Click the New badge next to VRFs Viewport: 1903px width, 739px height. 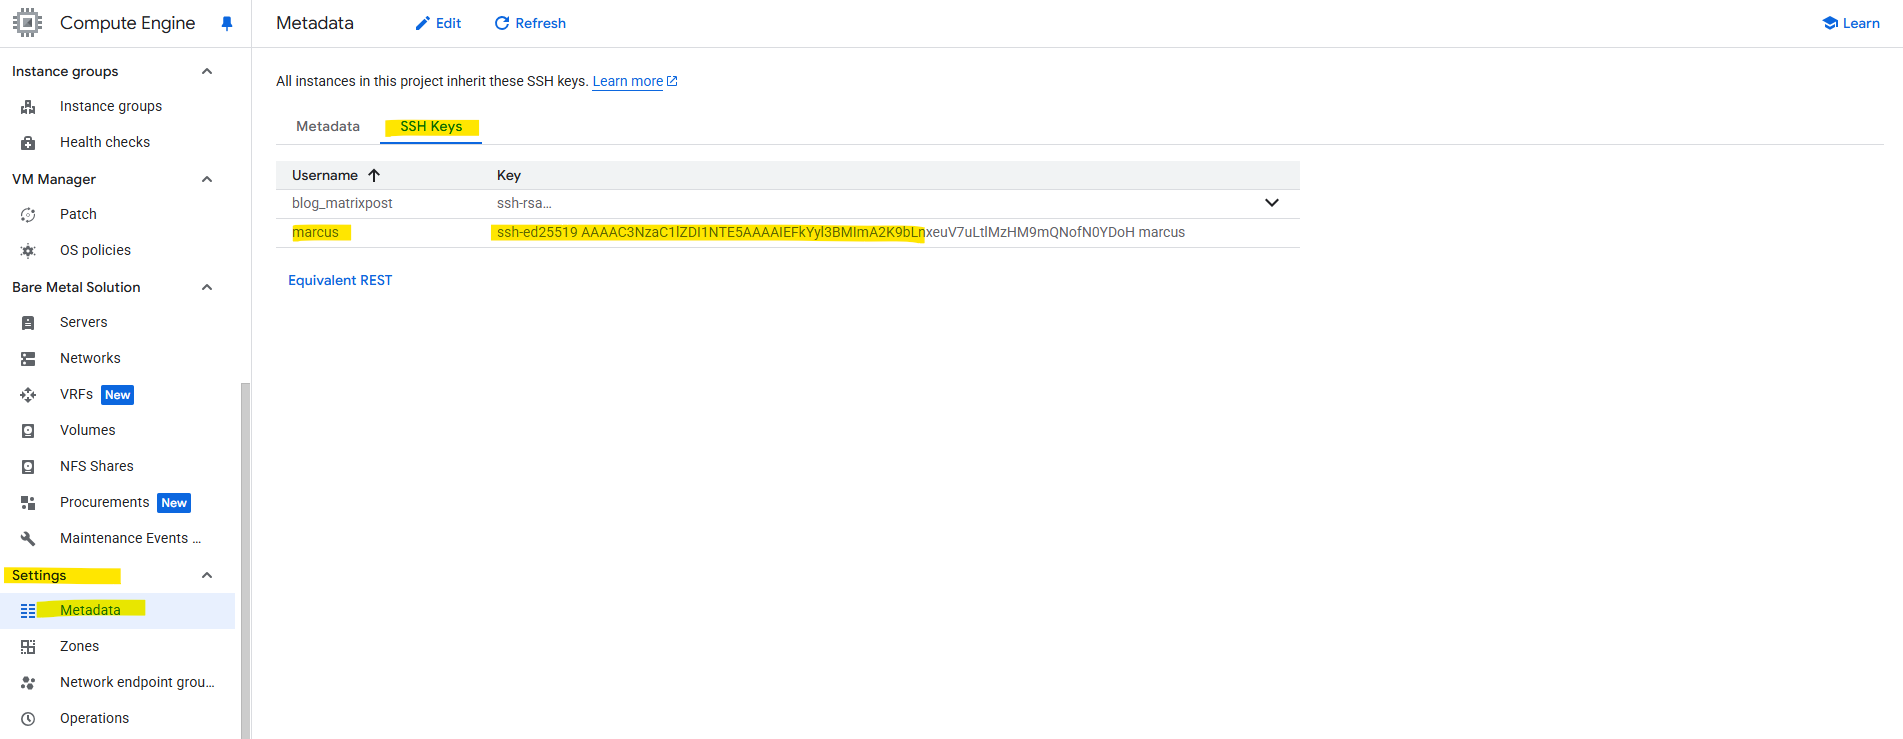pos(118,395)
